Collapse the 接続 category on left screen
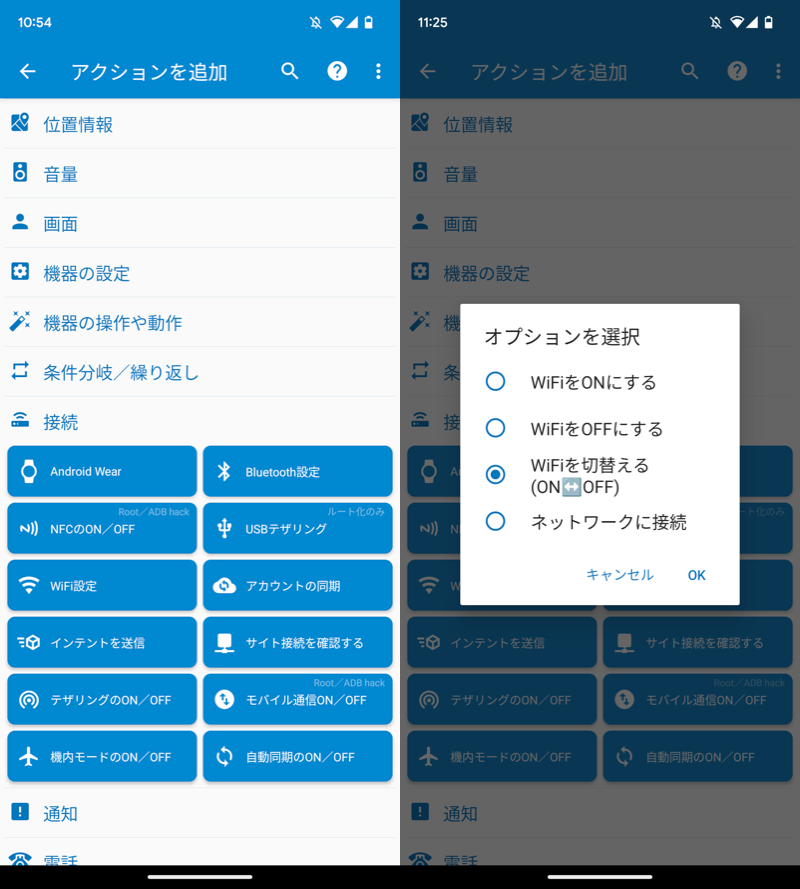 200,422
